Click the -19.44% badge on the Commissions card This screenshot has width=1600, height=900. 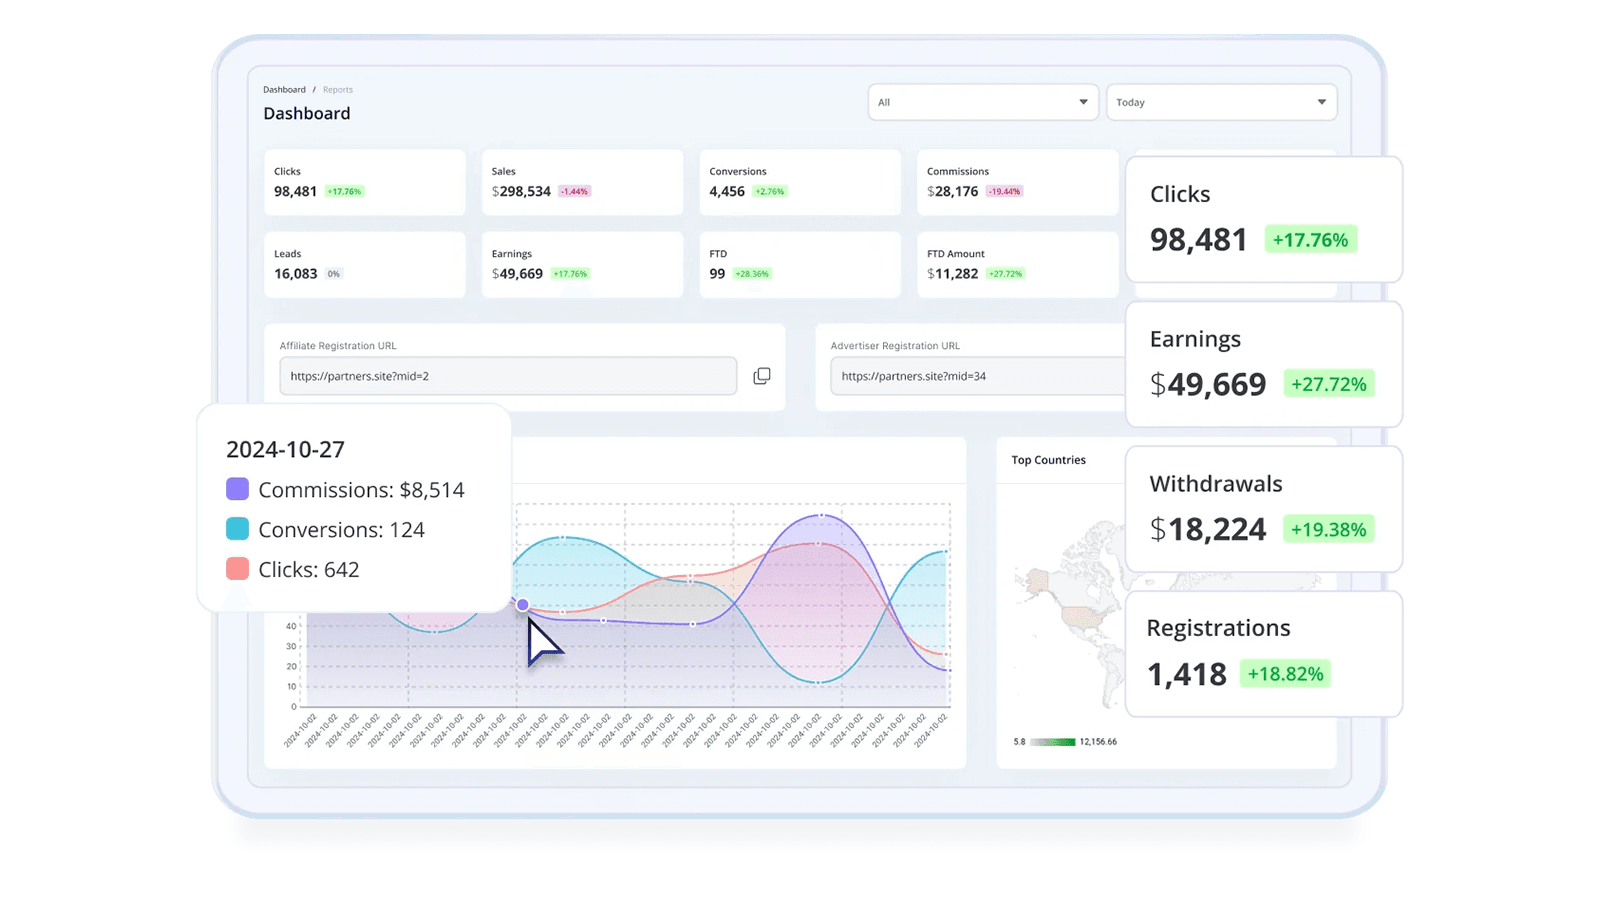tap(1004, 191)
